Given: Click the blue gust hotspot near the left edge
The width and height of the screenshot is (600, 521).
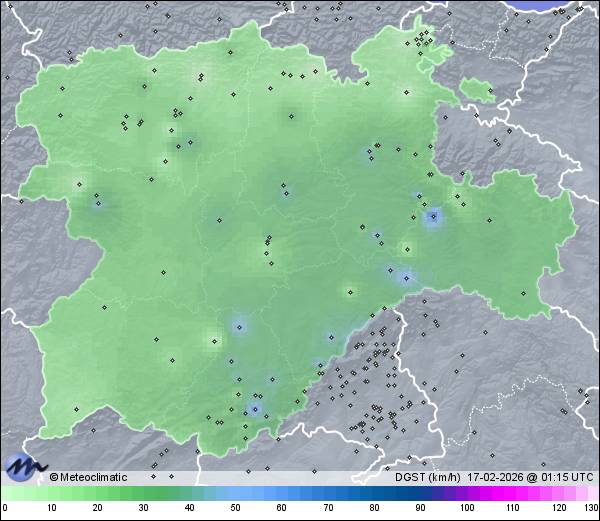Looking at the screenshot, I should [x=98, y=203].
